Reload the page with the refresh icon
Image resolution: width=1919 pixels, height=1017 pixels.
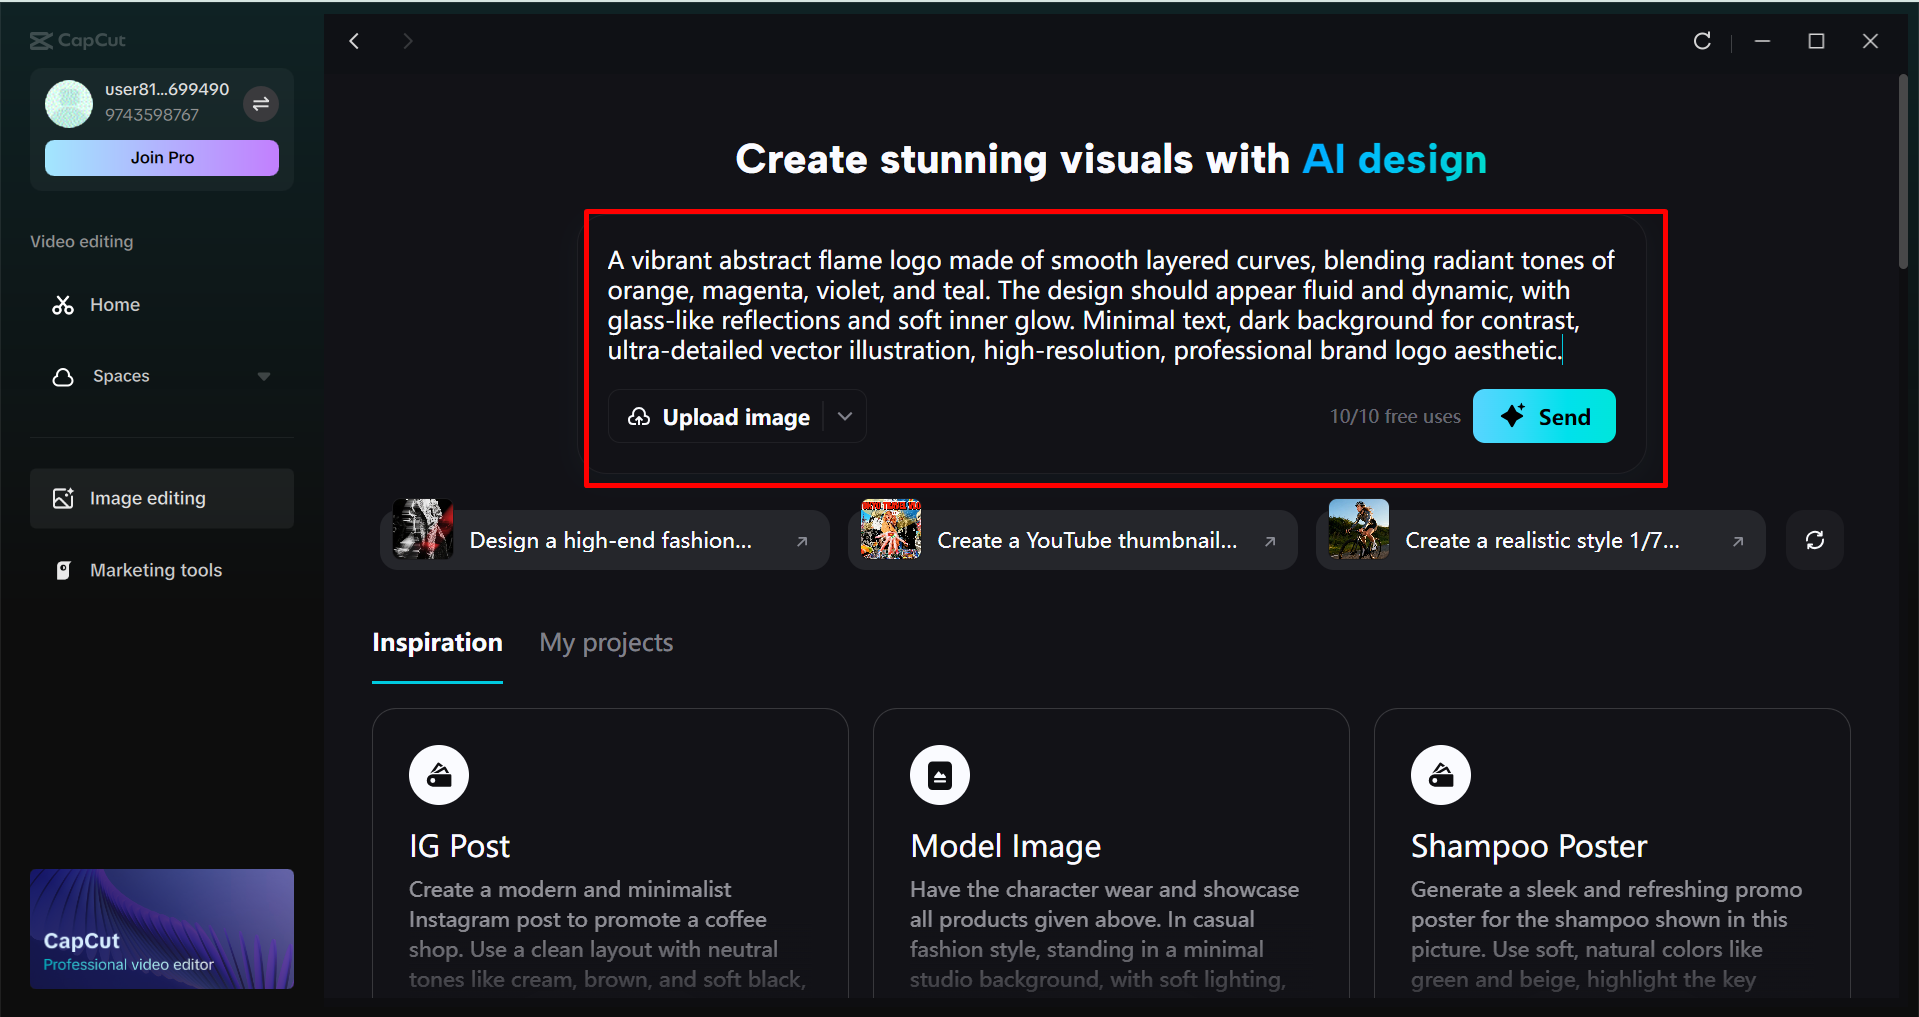pyautogui.click(x=1702, y=41)
